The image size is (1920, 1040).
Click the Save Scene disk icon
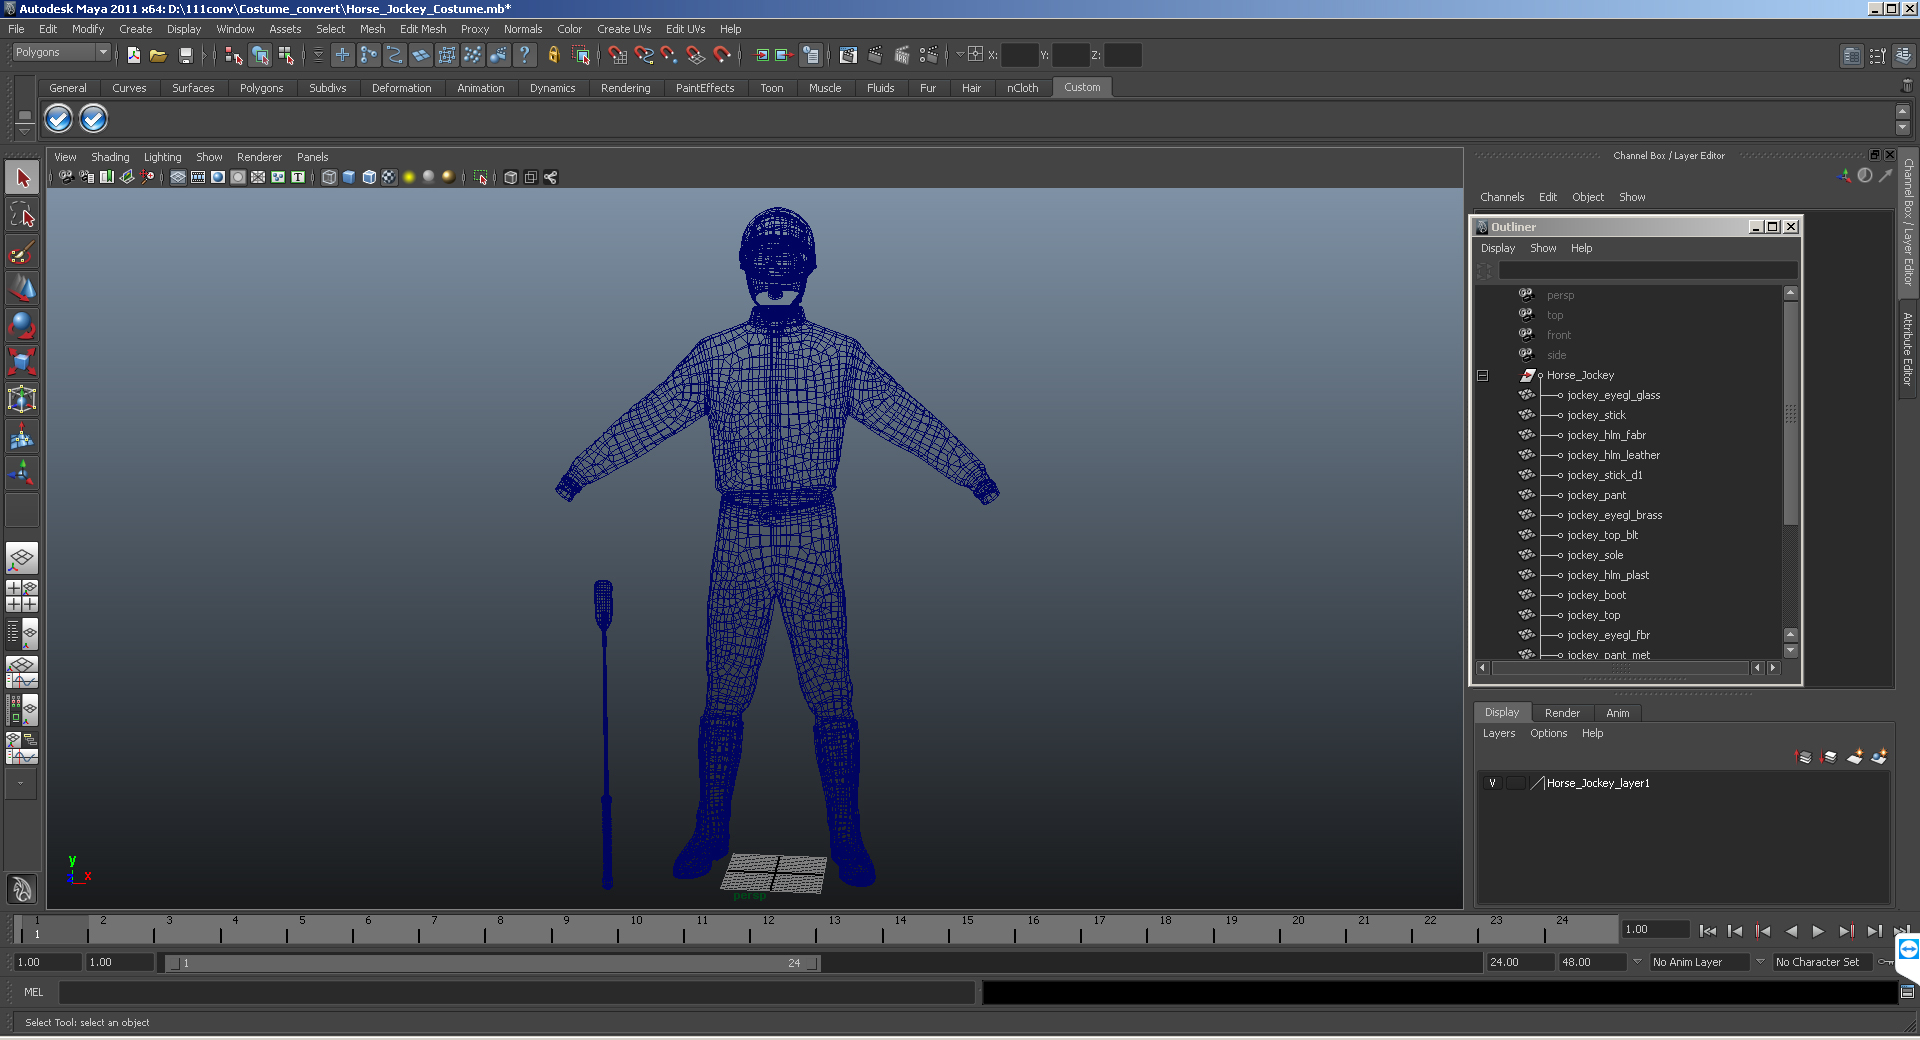click(x=185, y=56)
